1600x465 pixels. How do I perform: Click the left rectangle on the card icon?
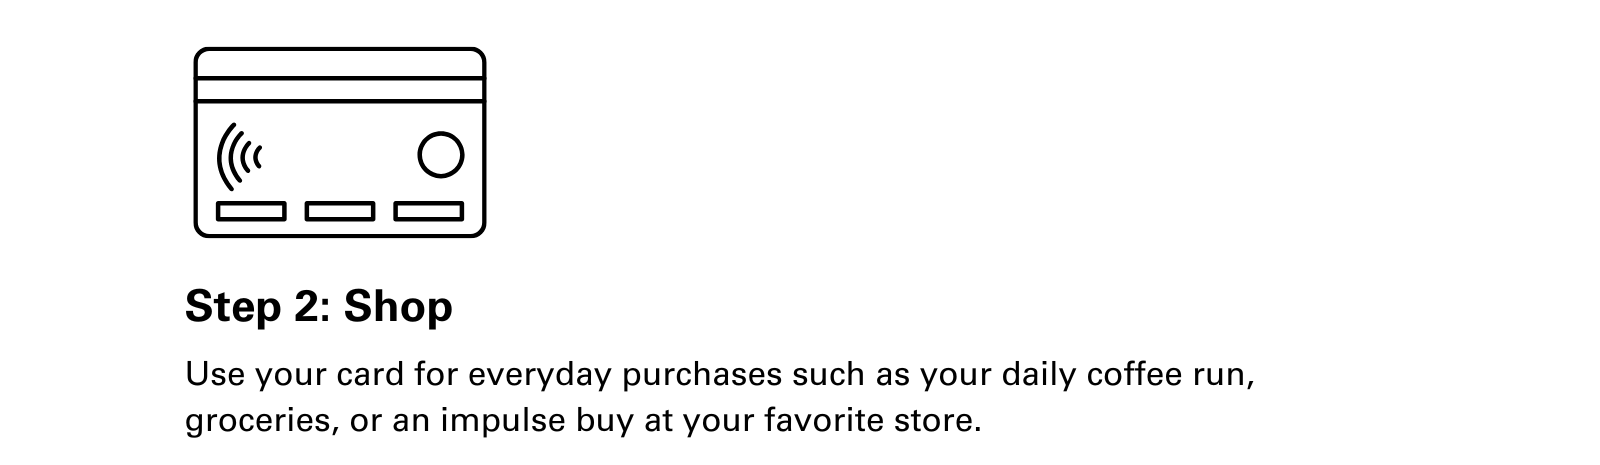point(251,211)
